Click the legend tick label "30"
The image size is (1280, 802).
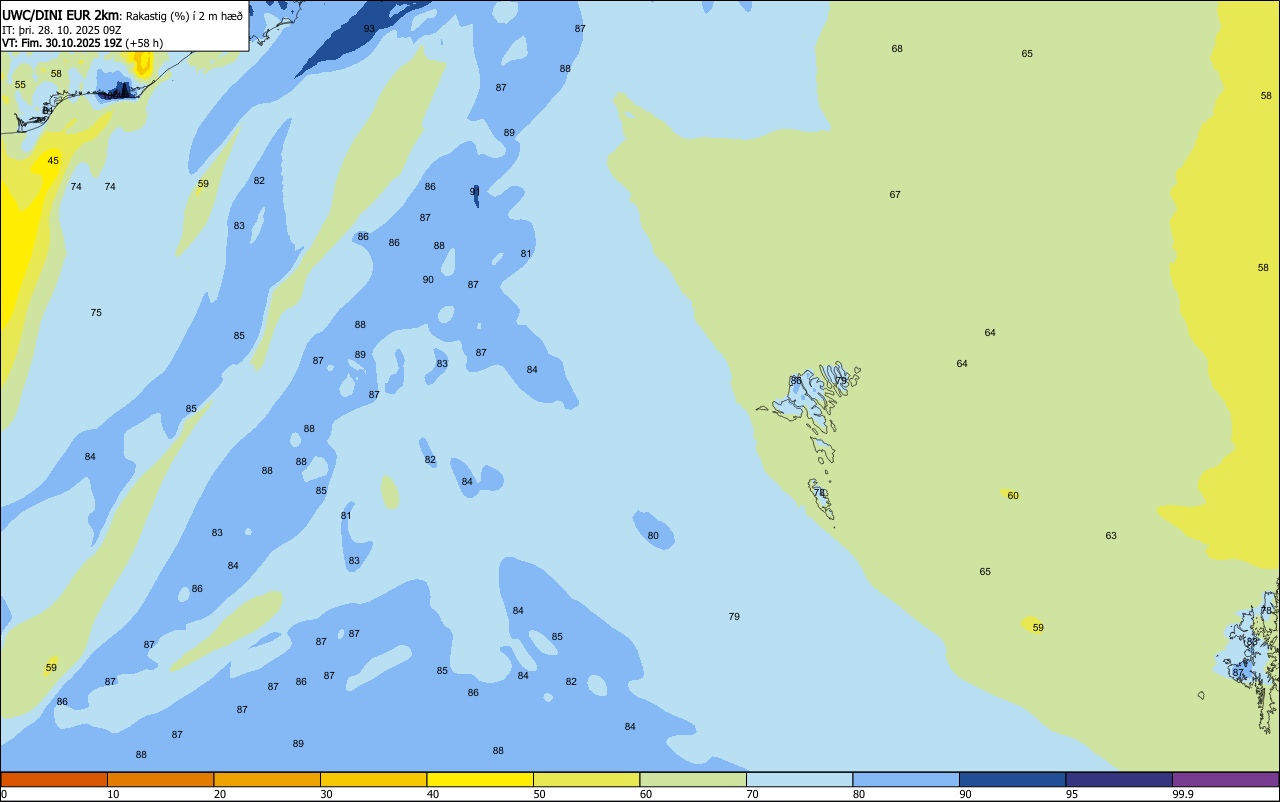(x=326, y=794)
